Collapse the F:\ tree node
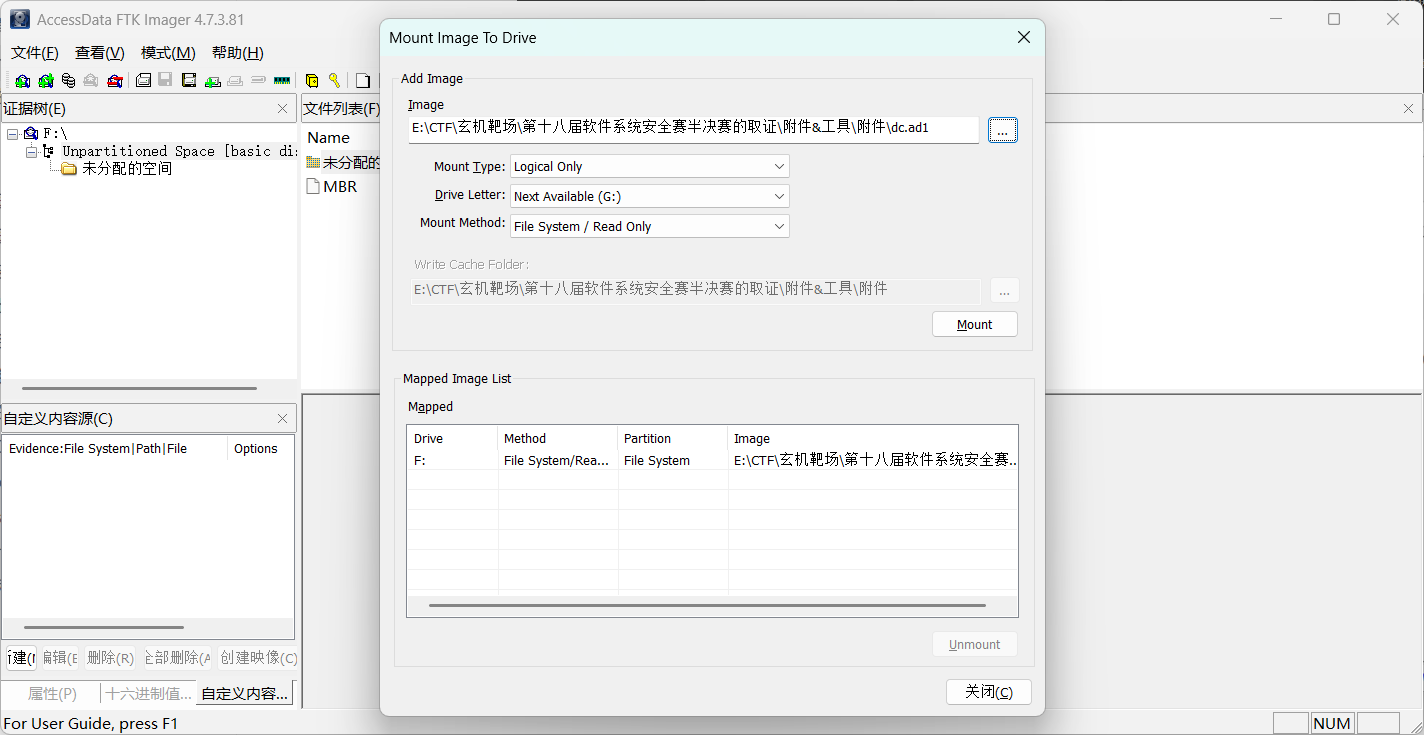The image size is (1424, 735). (x=12, y=133)
